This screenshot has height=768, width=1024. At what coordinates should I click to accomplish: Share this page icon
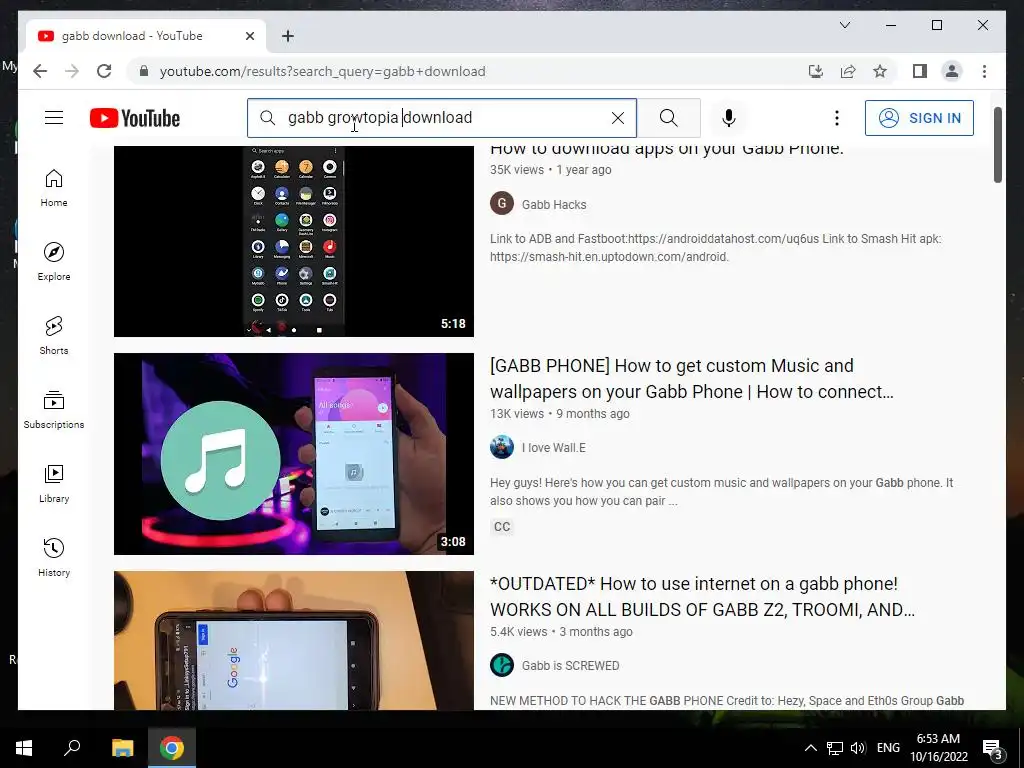point(848,71)
